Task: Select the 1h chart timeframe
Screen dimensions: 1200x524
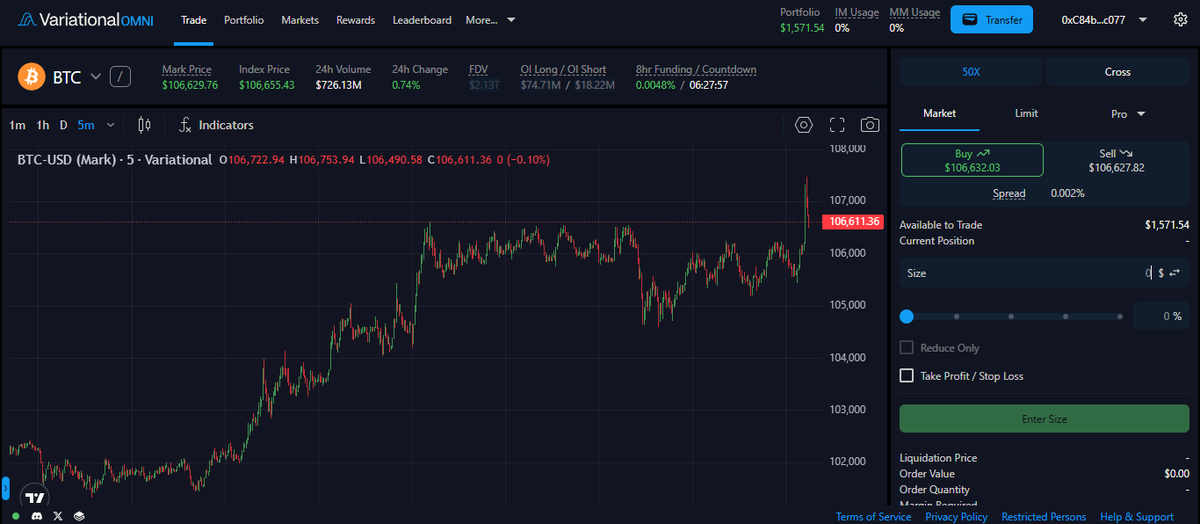Action: click(43, 125)
